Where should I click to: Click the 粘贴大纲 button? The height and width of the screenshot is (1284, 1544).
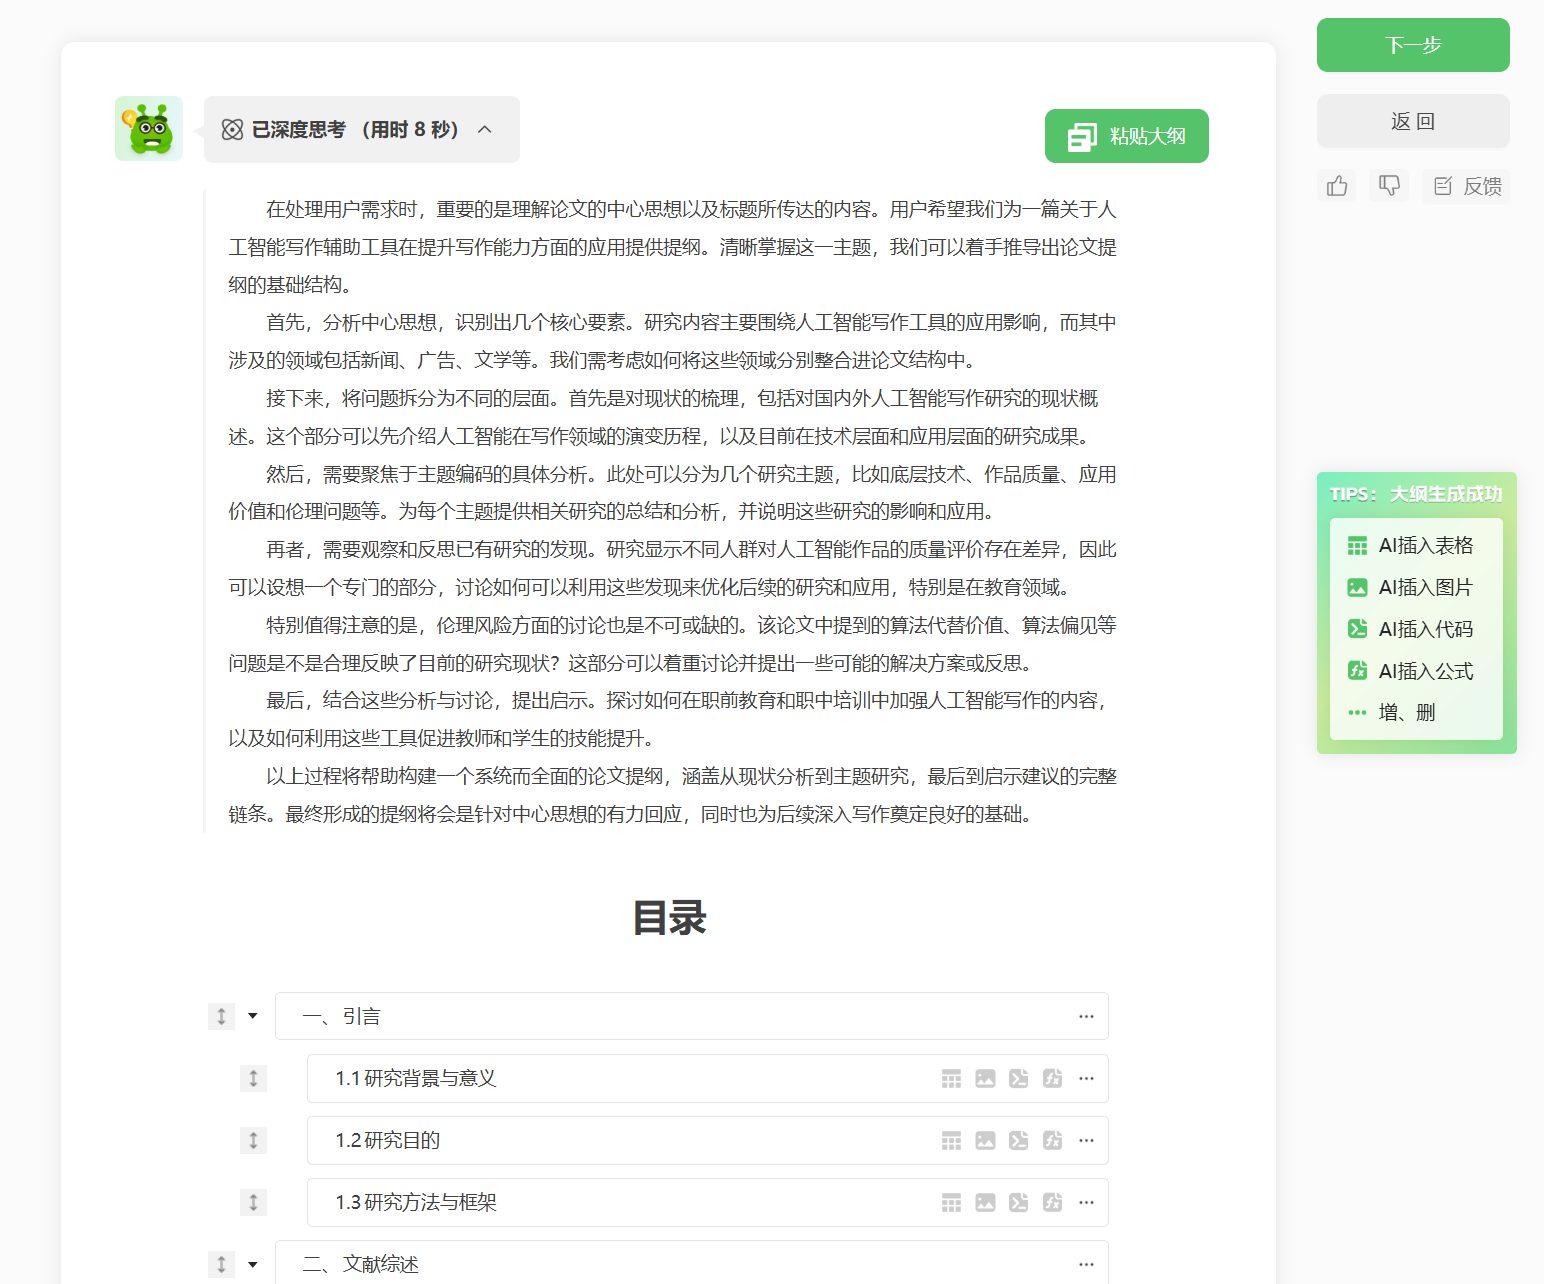click(x=1126, y=136)
